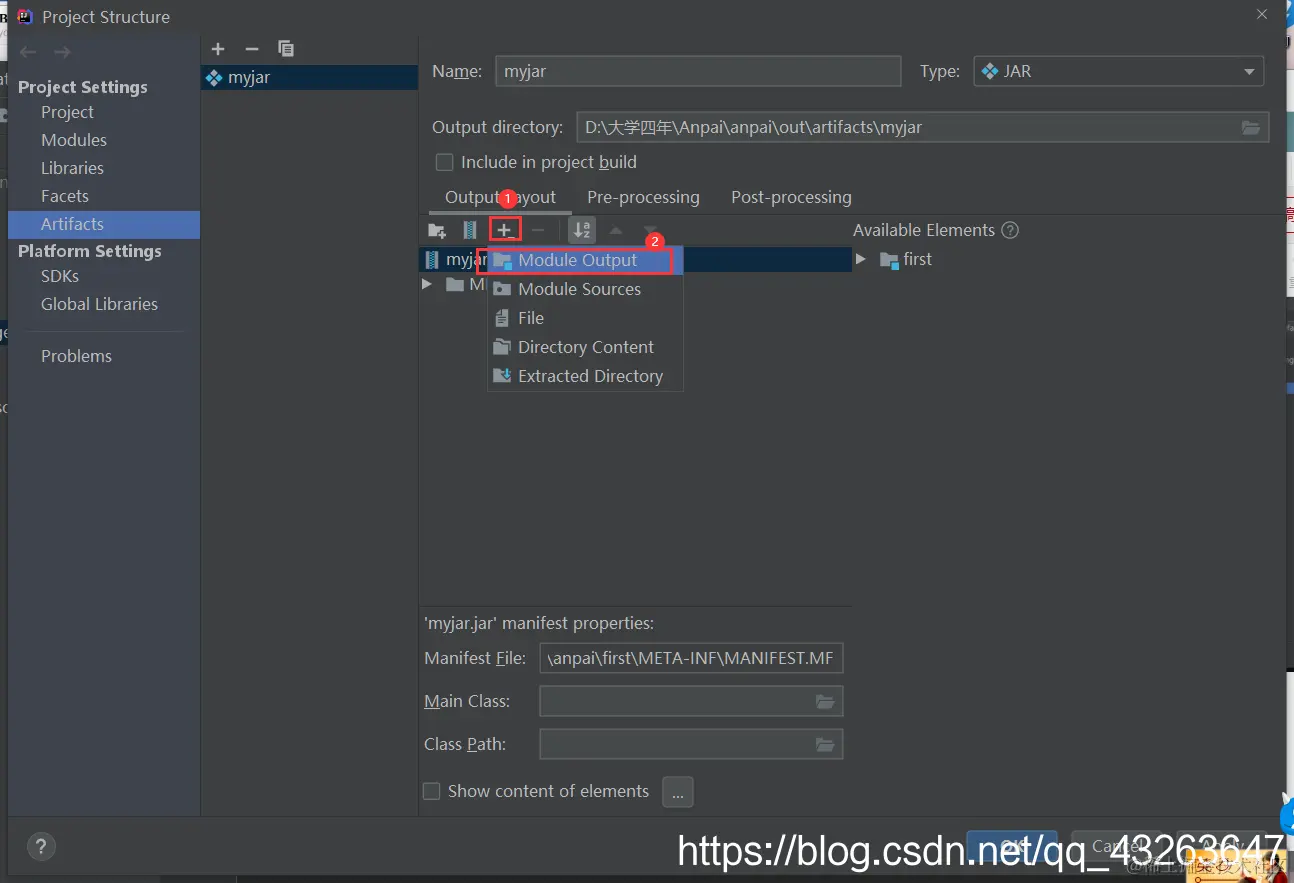Browse for the output directory folder

click(x=1250, y=127)
